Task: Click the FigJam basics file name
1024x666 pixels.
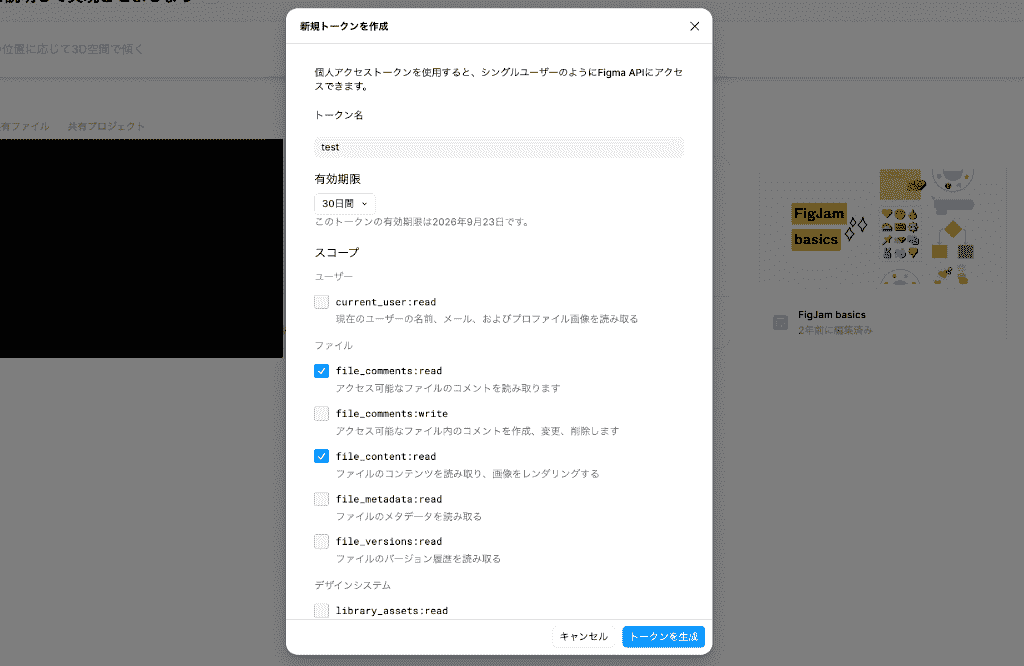Action: click(831, 315)
